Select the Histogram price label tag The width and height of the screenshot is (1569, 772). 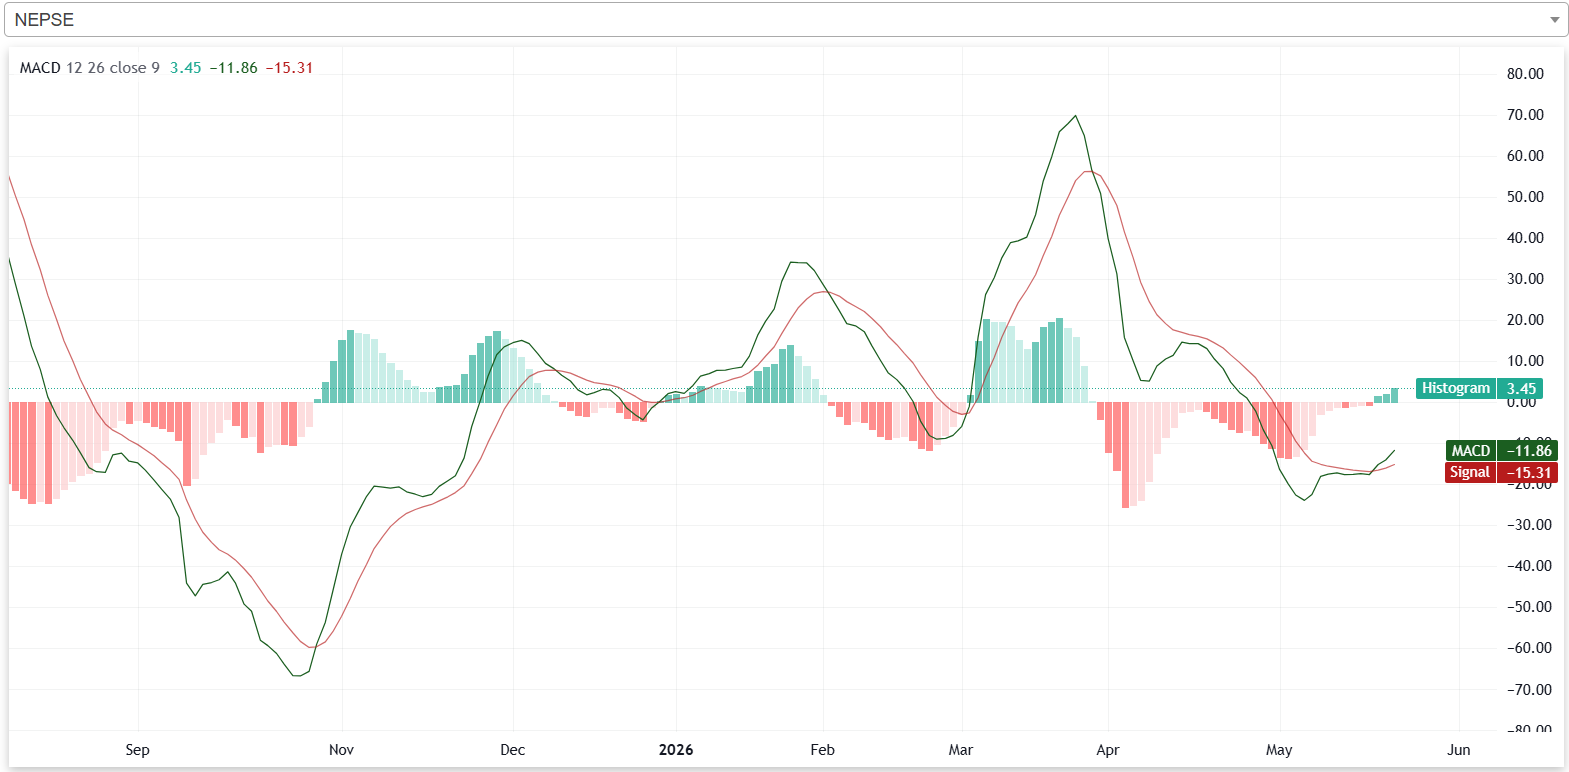1479,388
